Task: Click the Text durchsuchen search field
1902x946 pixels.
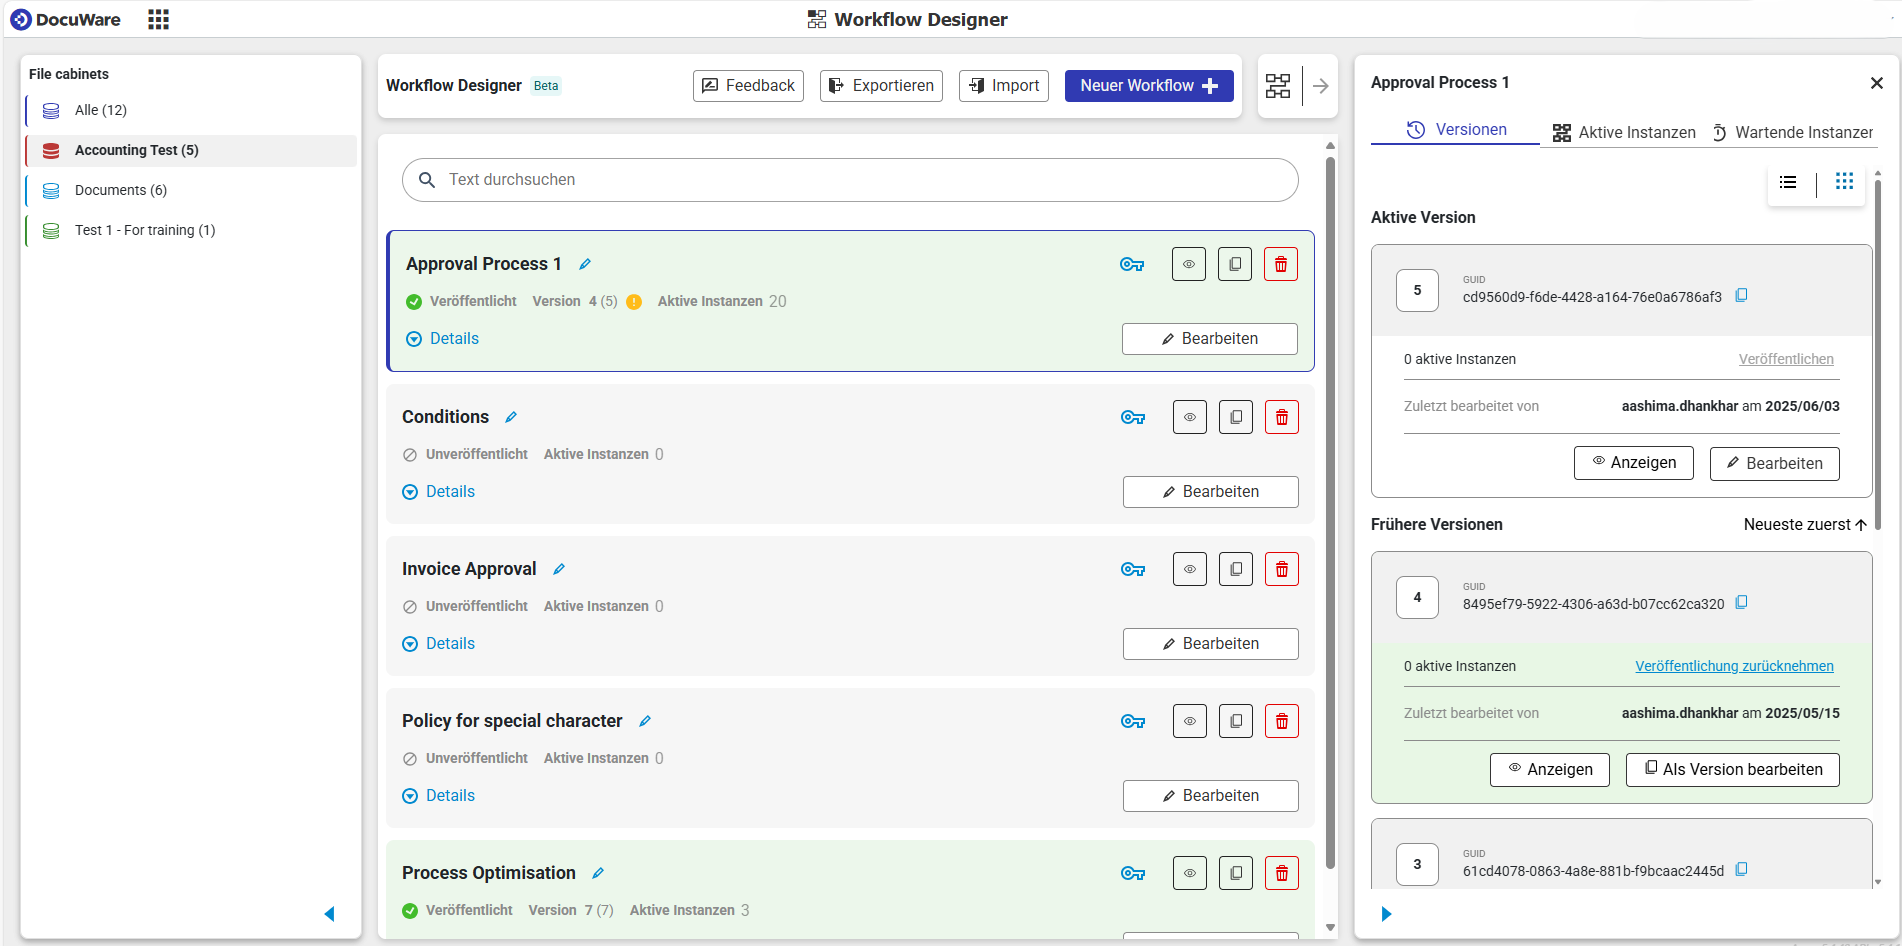Action: point(849,180)
